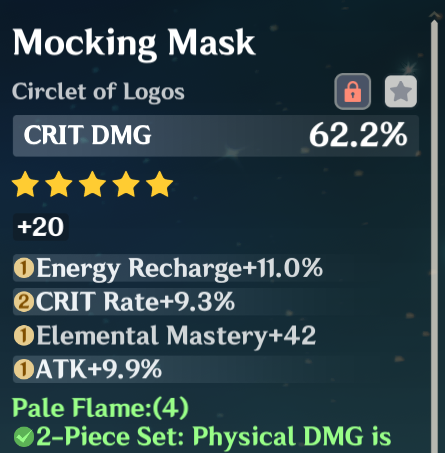Click the Mocking Mask title
The height and width of the screenshot is (453, 445).
click(134, 43)
